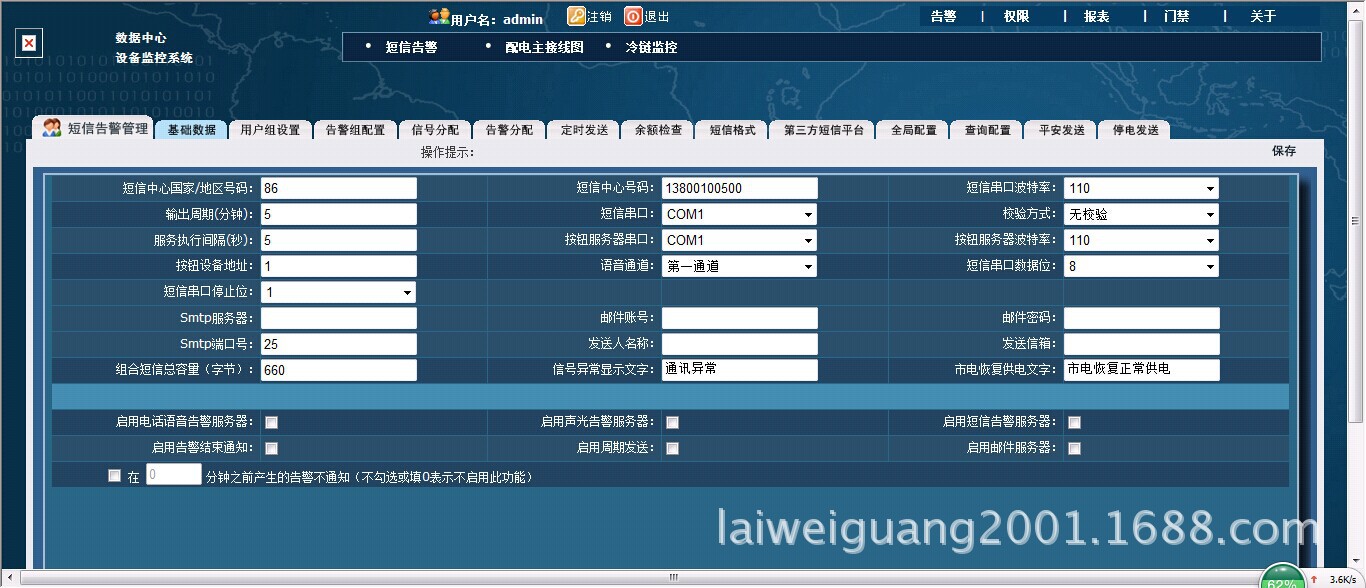The height and width of the screenshot is (588, 1366).
Task: Check the 启用周期发送 checkbox
Action: point(672,447)
